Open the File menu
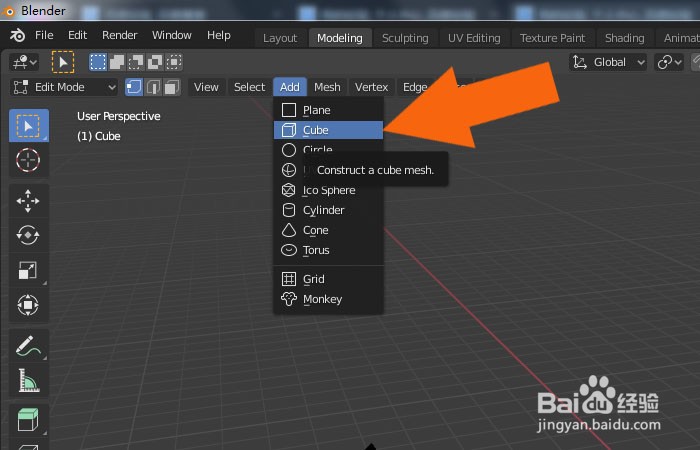 (x=44, y=35)
